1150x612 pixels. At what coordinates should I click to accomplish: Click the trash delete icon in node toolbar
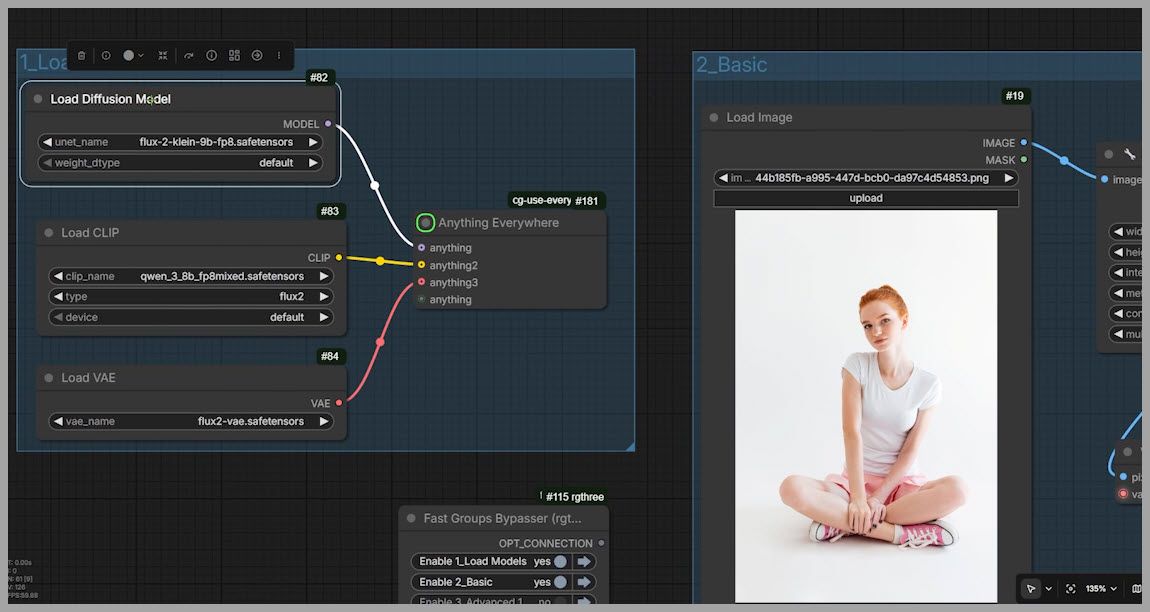pos(82,56)
